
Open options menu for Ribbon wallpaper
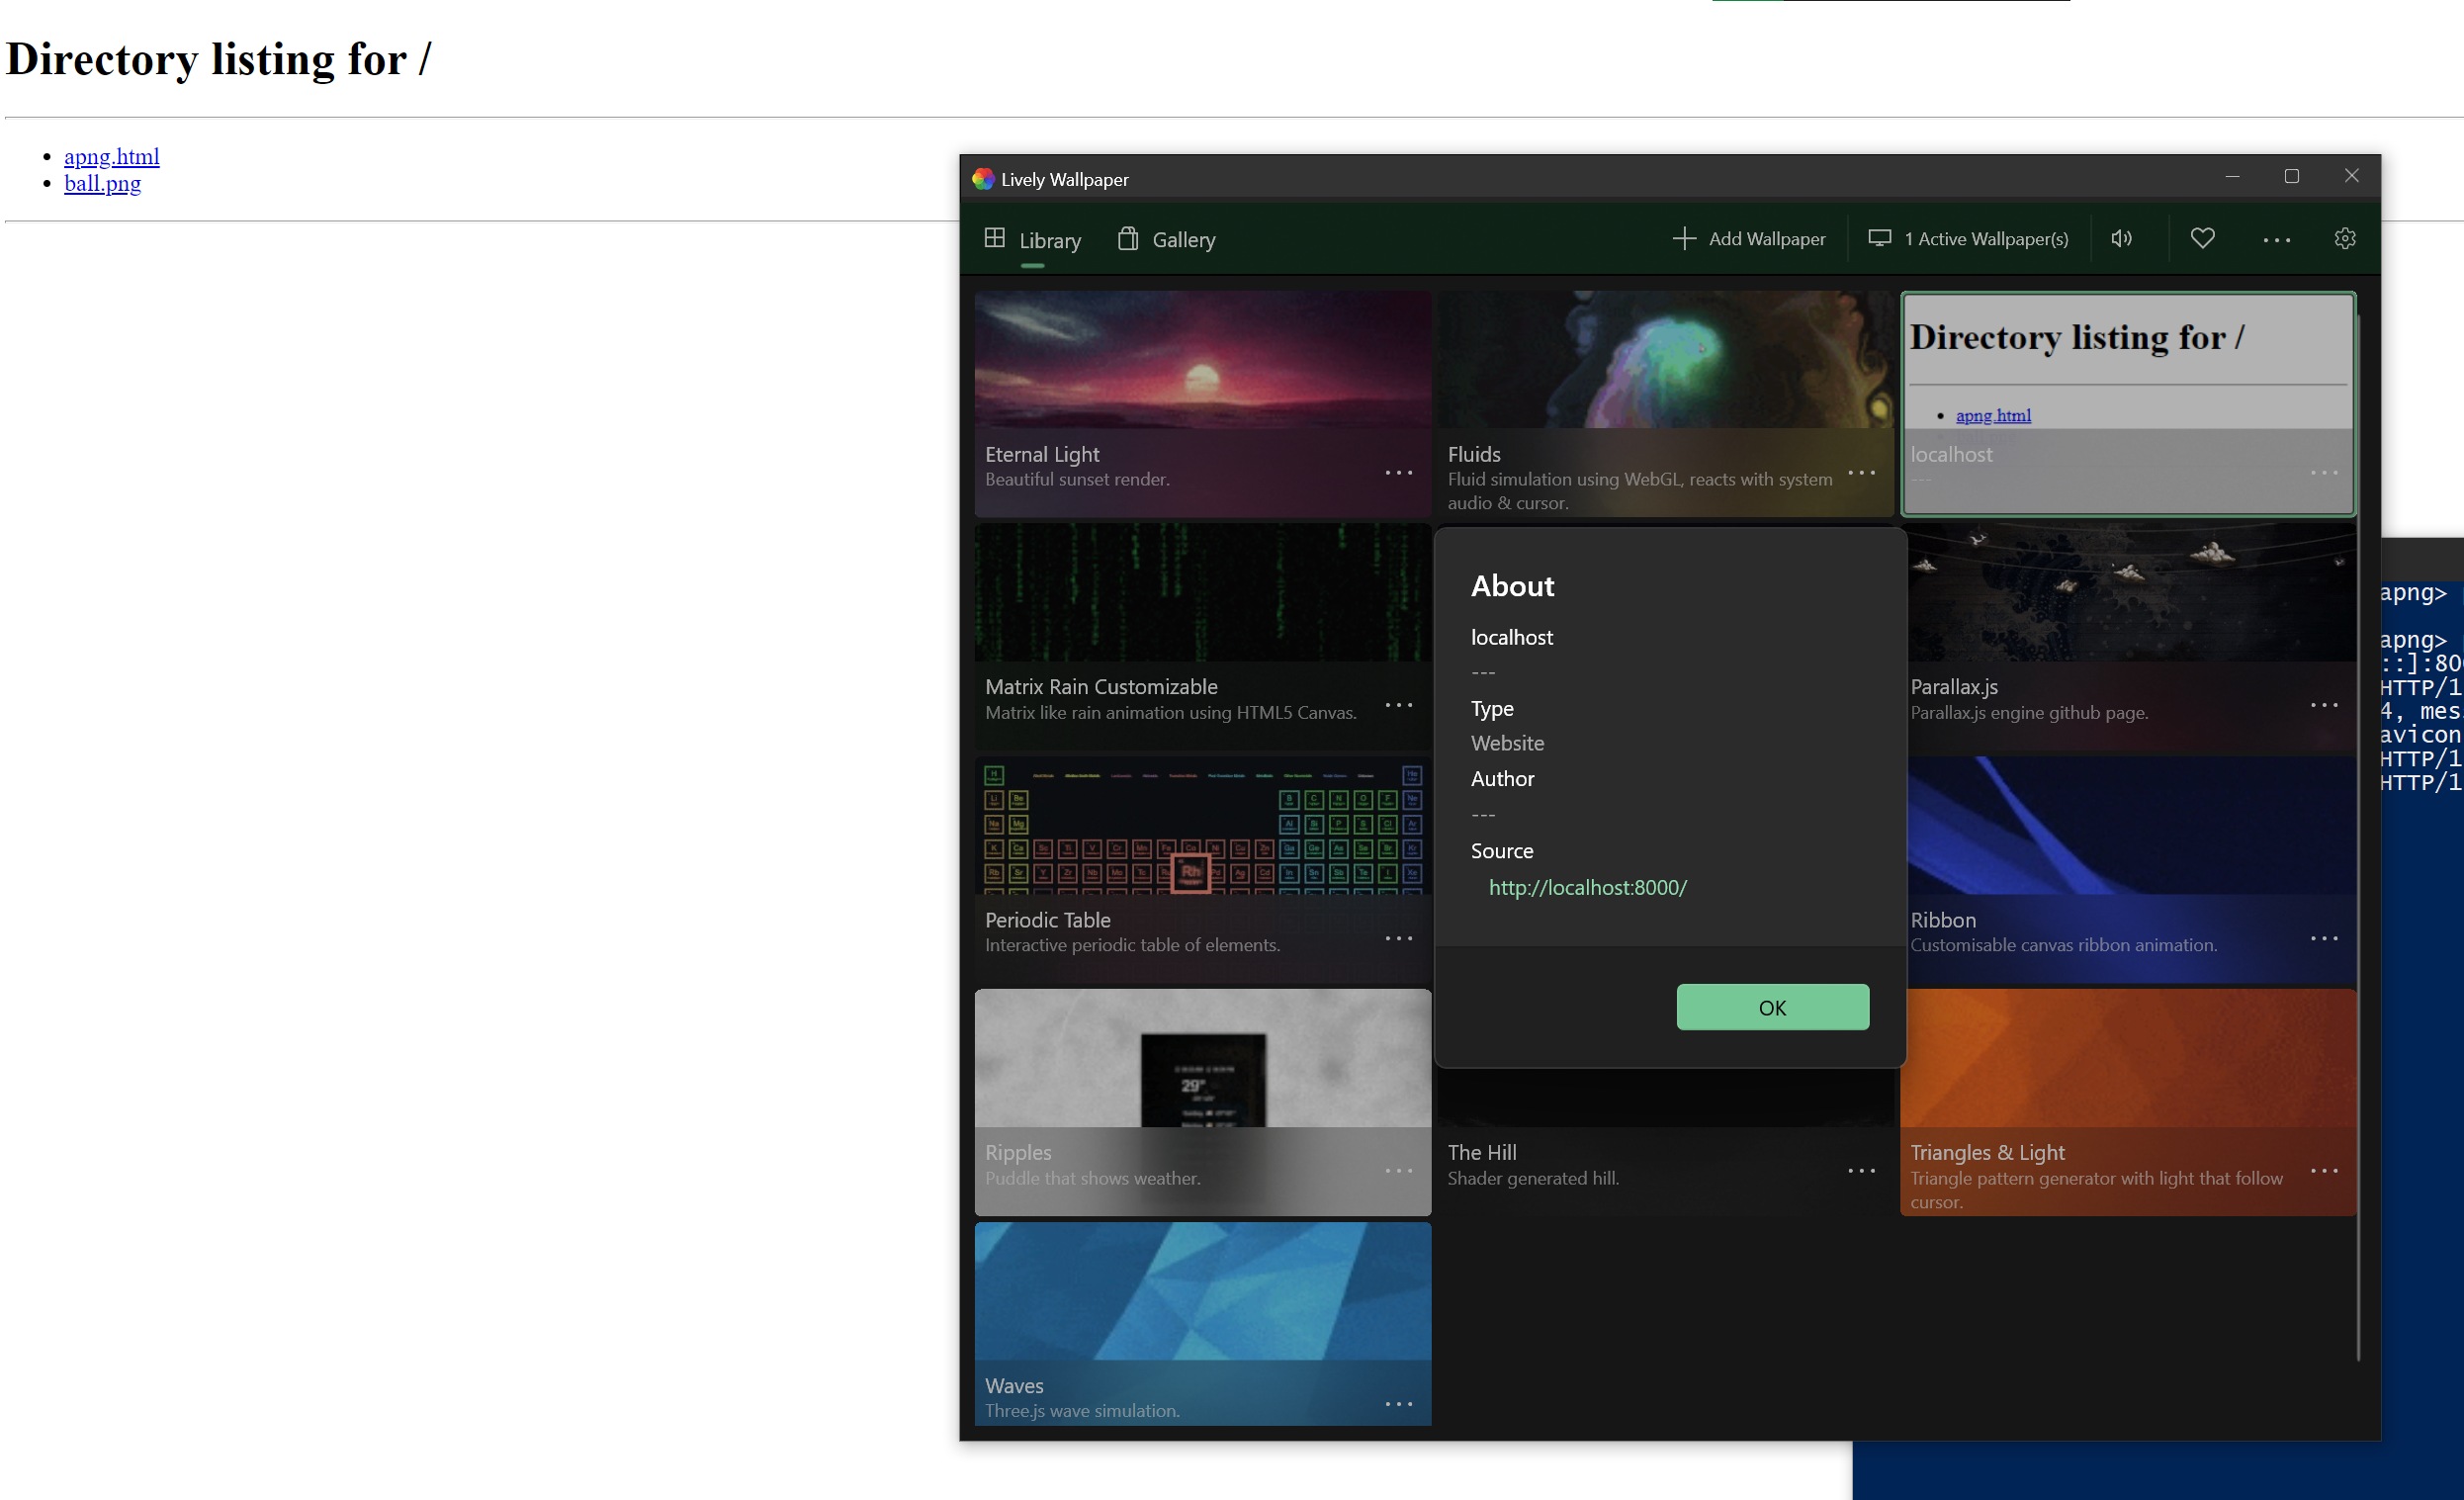(x=2324, y=939)
